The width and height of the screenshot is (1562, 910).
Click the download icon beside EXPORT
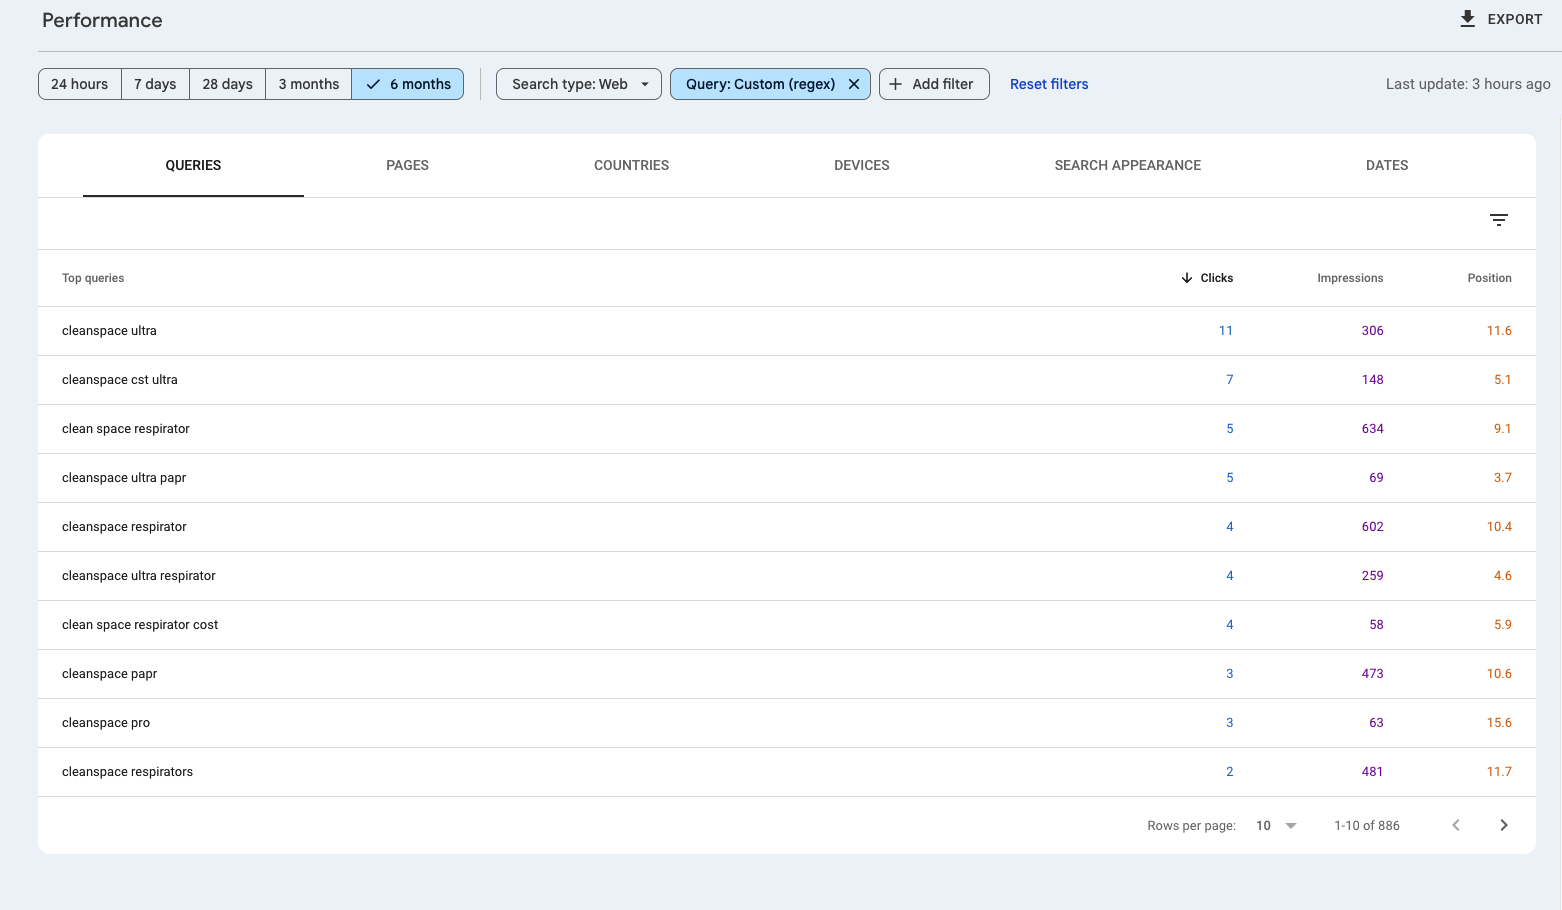pos(1467,19)
